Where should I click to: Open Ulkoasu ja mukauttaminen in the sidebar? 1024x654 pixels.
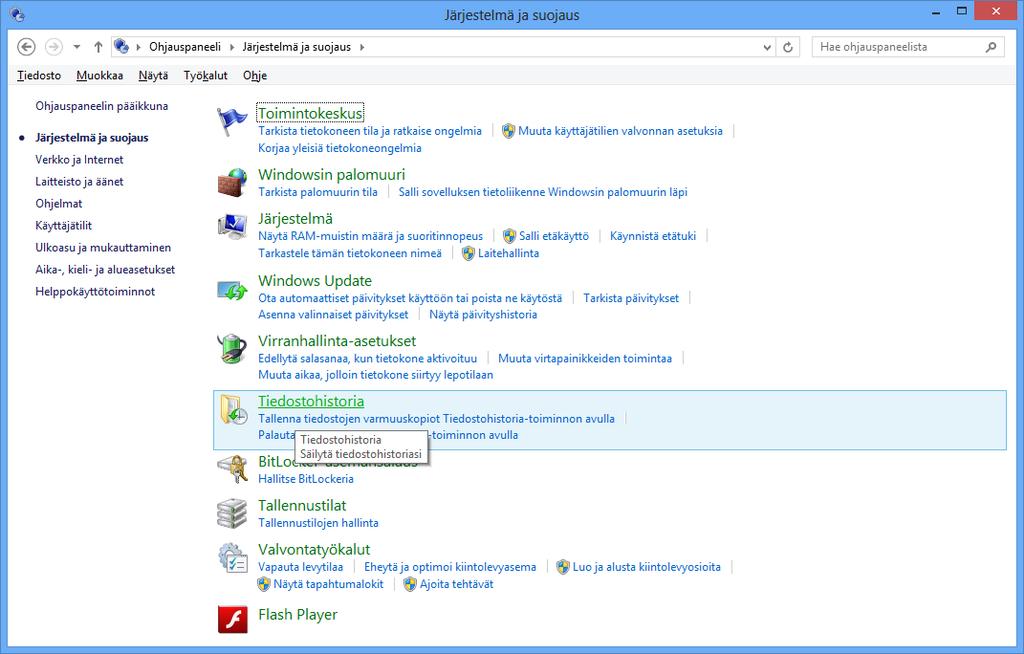pos(103,248)
